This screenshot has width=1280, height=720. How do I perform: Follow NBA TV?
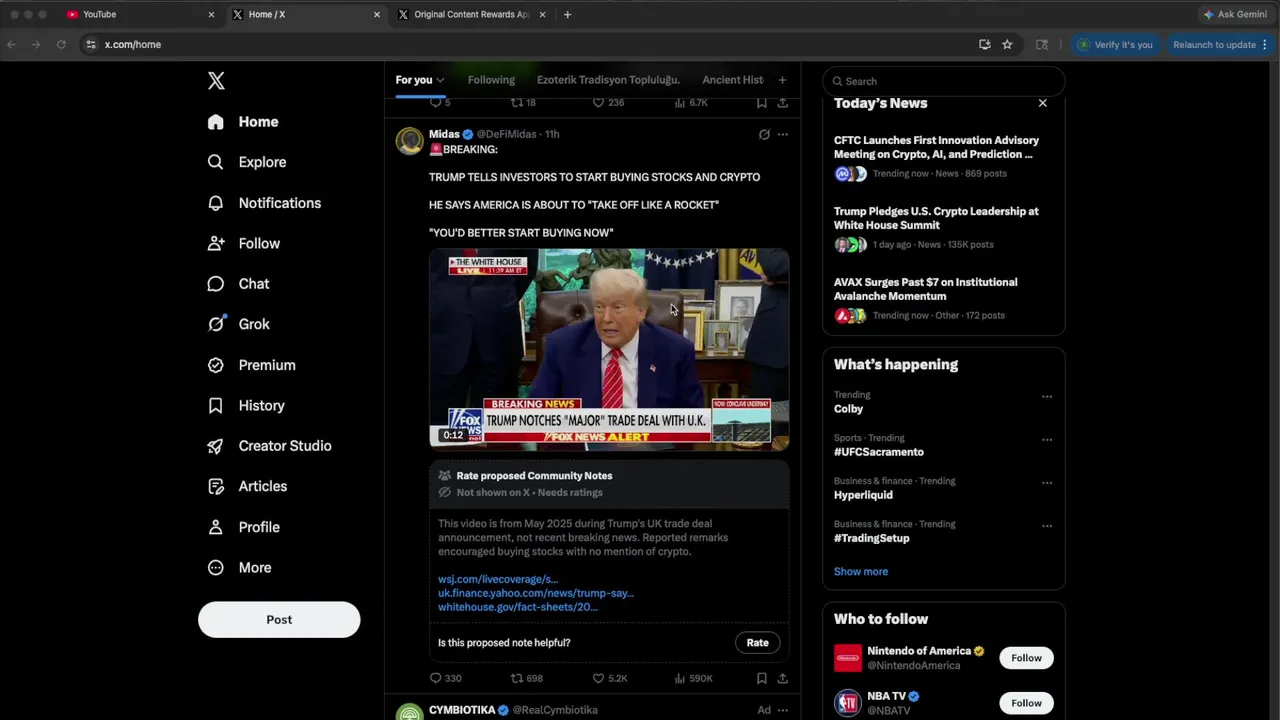(x=1026, y=703)
